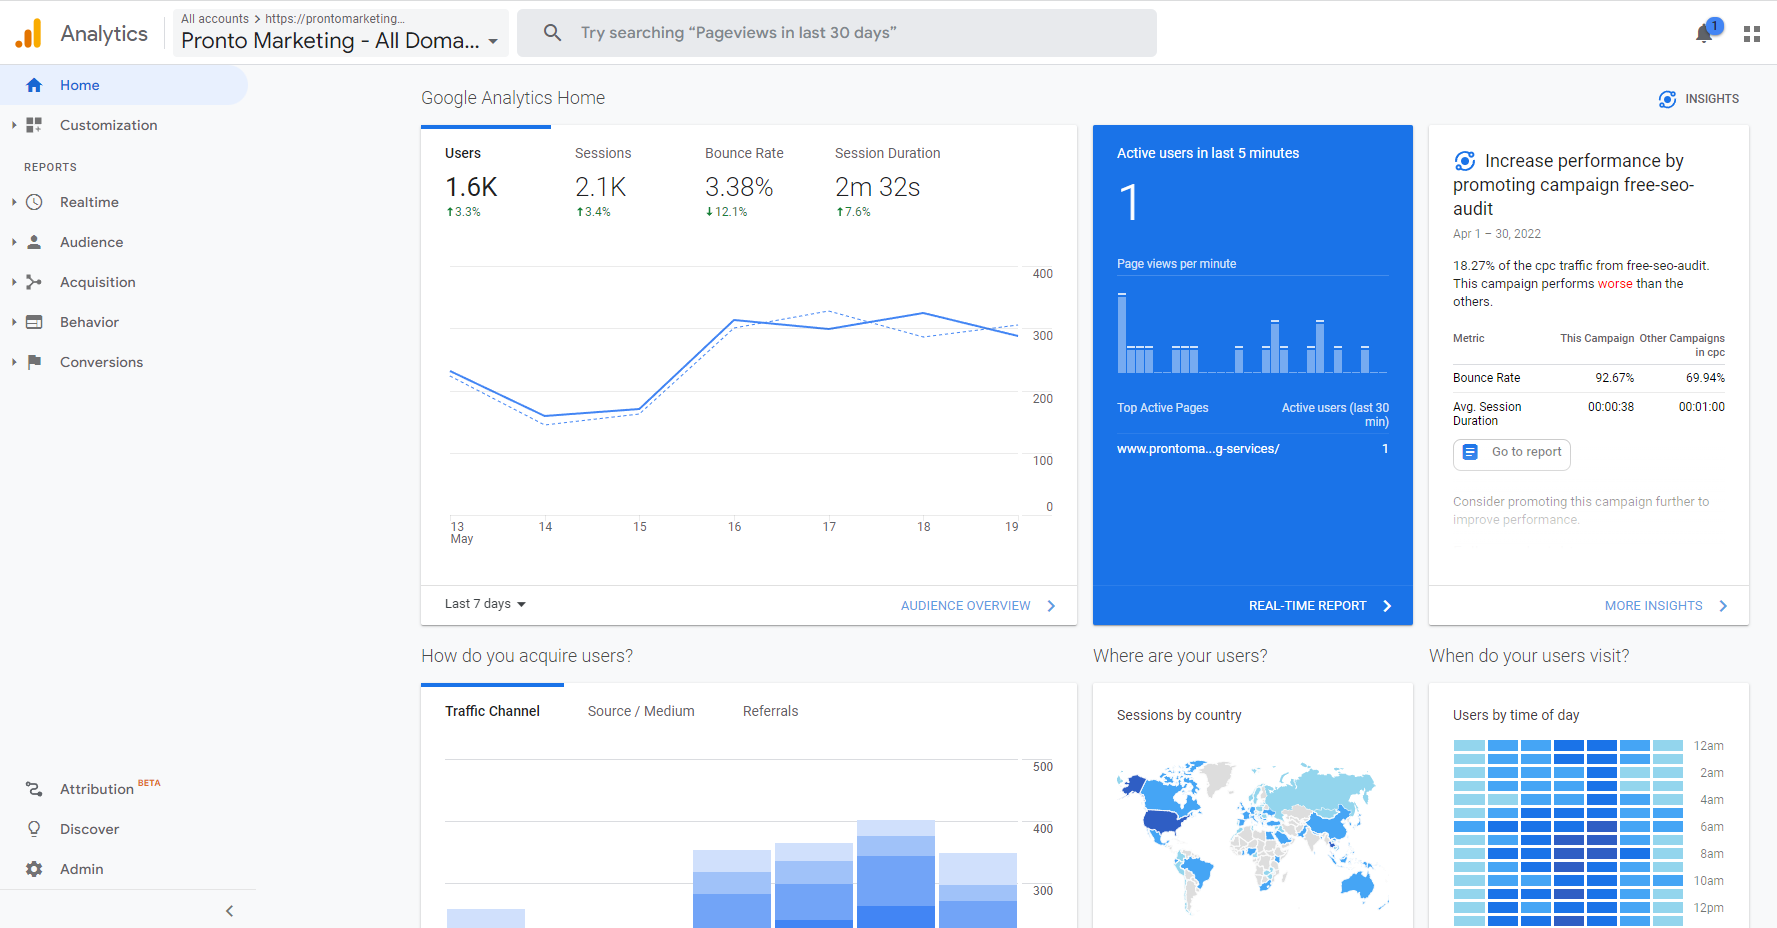Click the Acquisition branching icon
Image resolution: width=1777 pixels, height=928 pixels.
(34, 282)
